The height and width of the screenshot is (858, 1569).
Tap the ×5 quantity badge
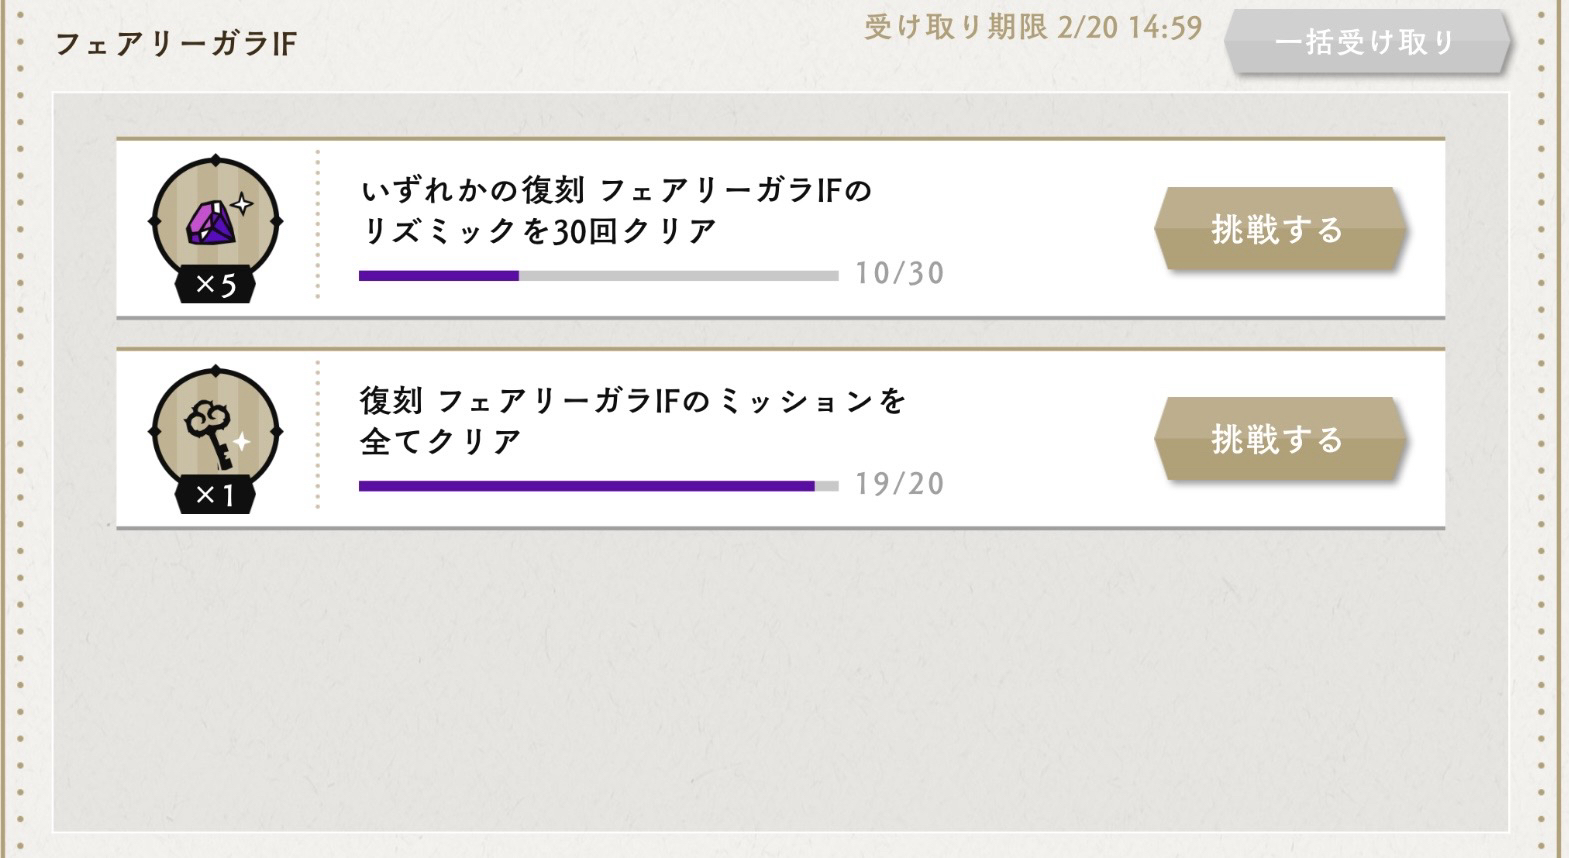215,286
